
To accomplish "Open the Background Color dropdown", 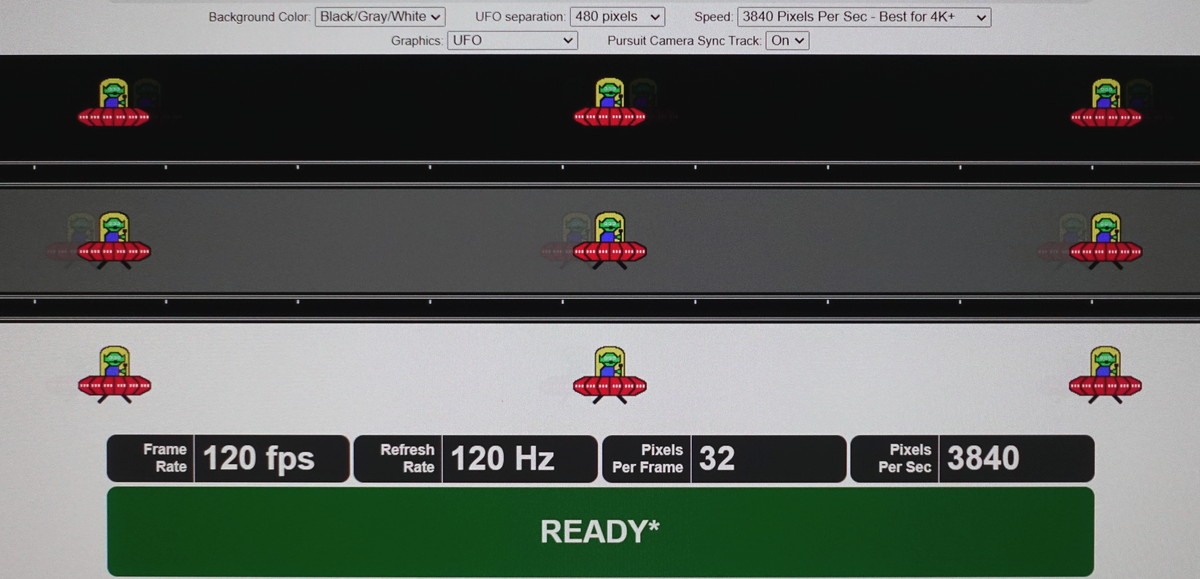I will (x=380, y=17).
